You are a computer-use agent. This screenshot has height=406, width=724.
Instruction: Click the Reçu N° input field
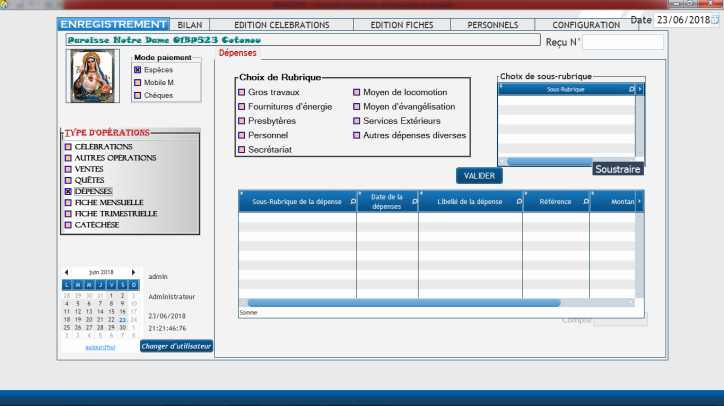(x=622, y=42)
